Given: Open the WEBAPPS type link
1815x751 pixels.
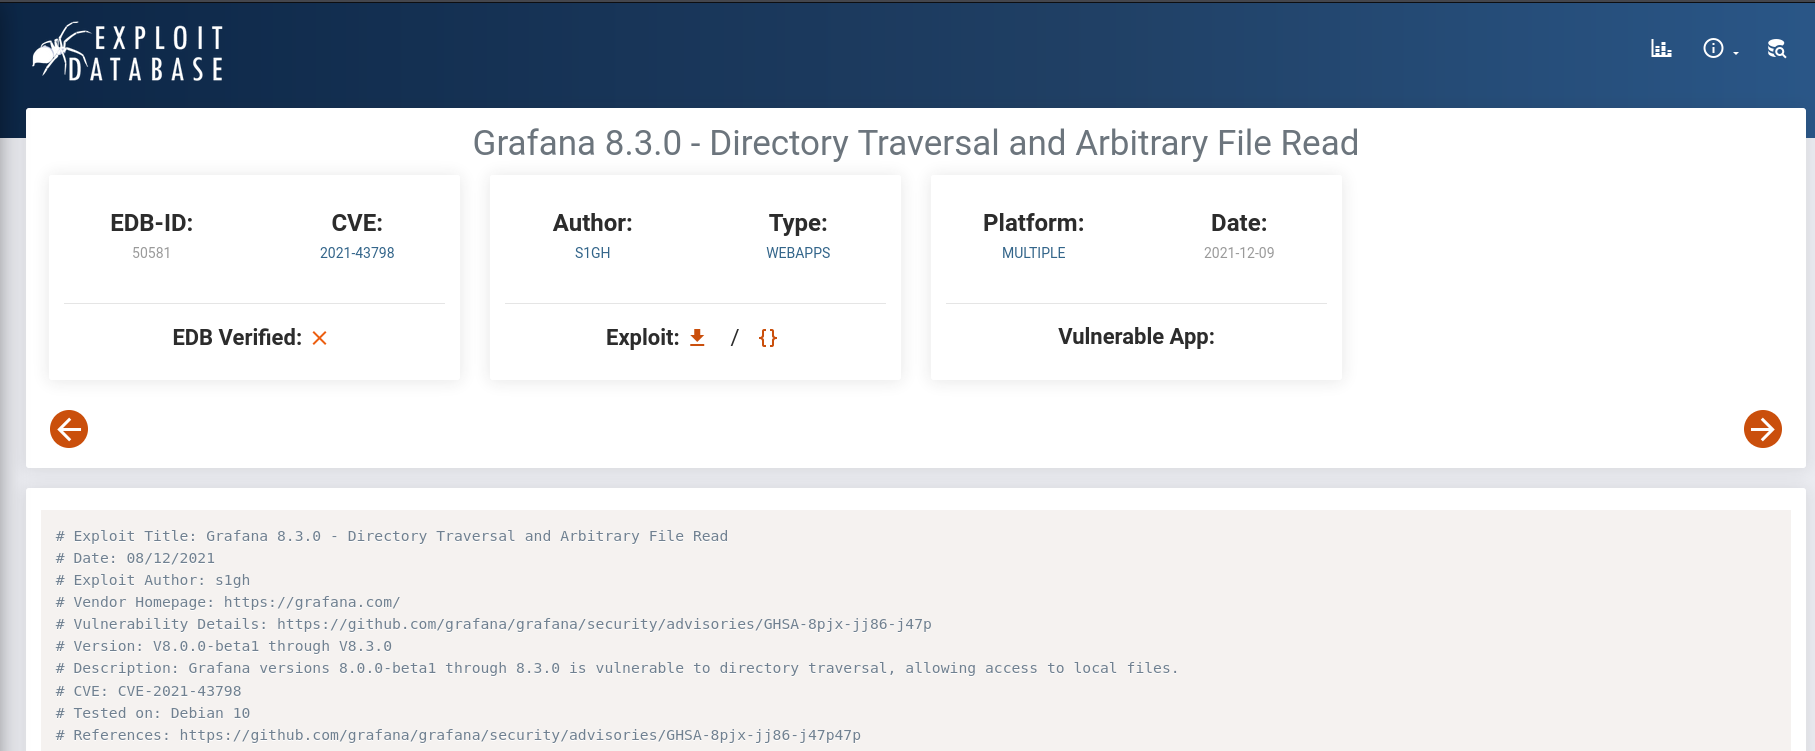Looking at the screenshot, I should [798, 253].
